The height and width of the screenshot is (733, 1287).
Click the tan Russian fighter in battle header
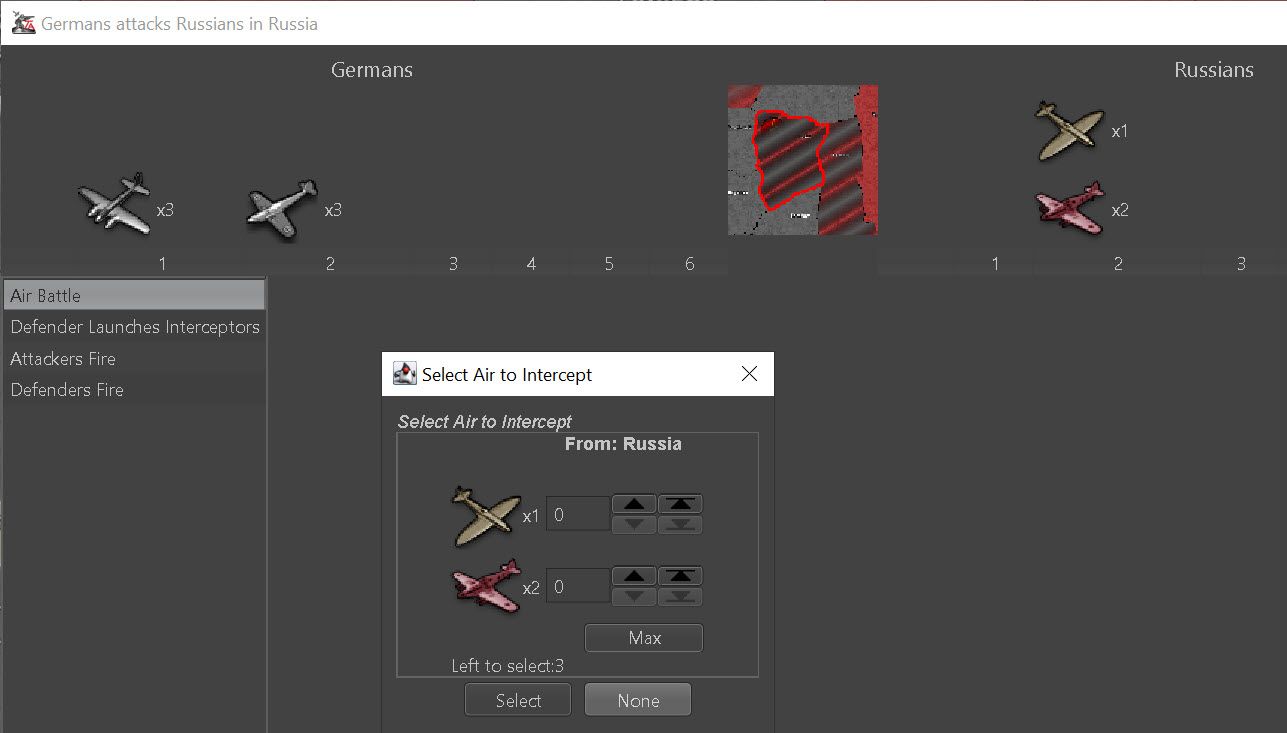[x=1069, y=130]
